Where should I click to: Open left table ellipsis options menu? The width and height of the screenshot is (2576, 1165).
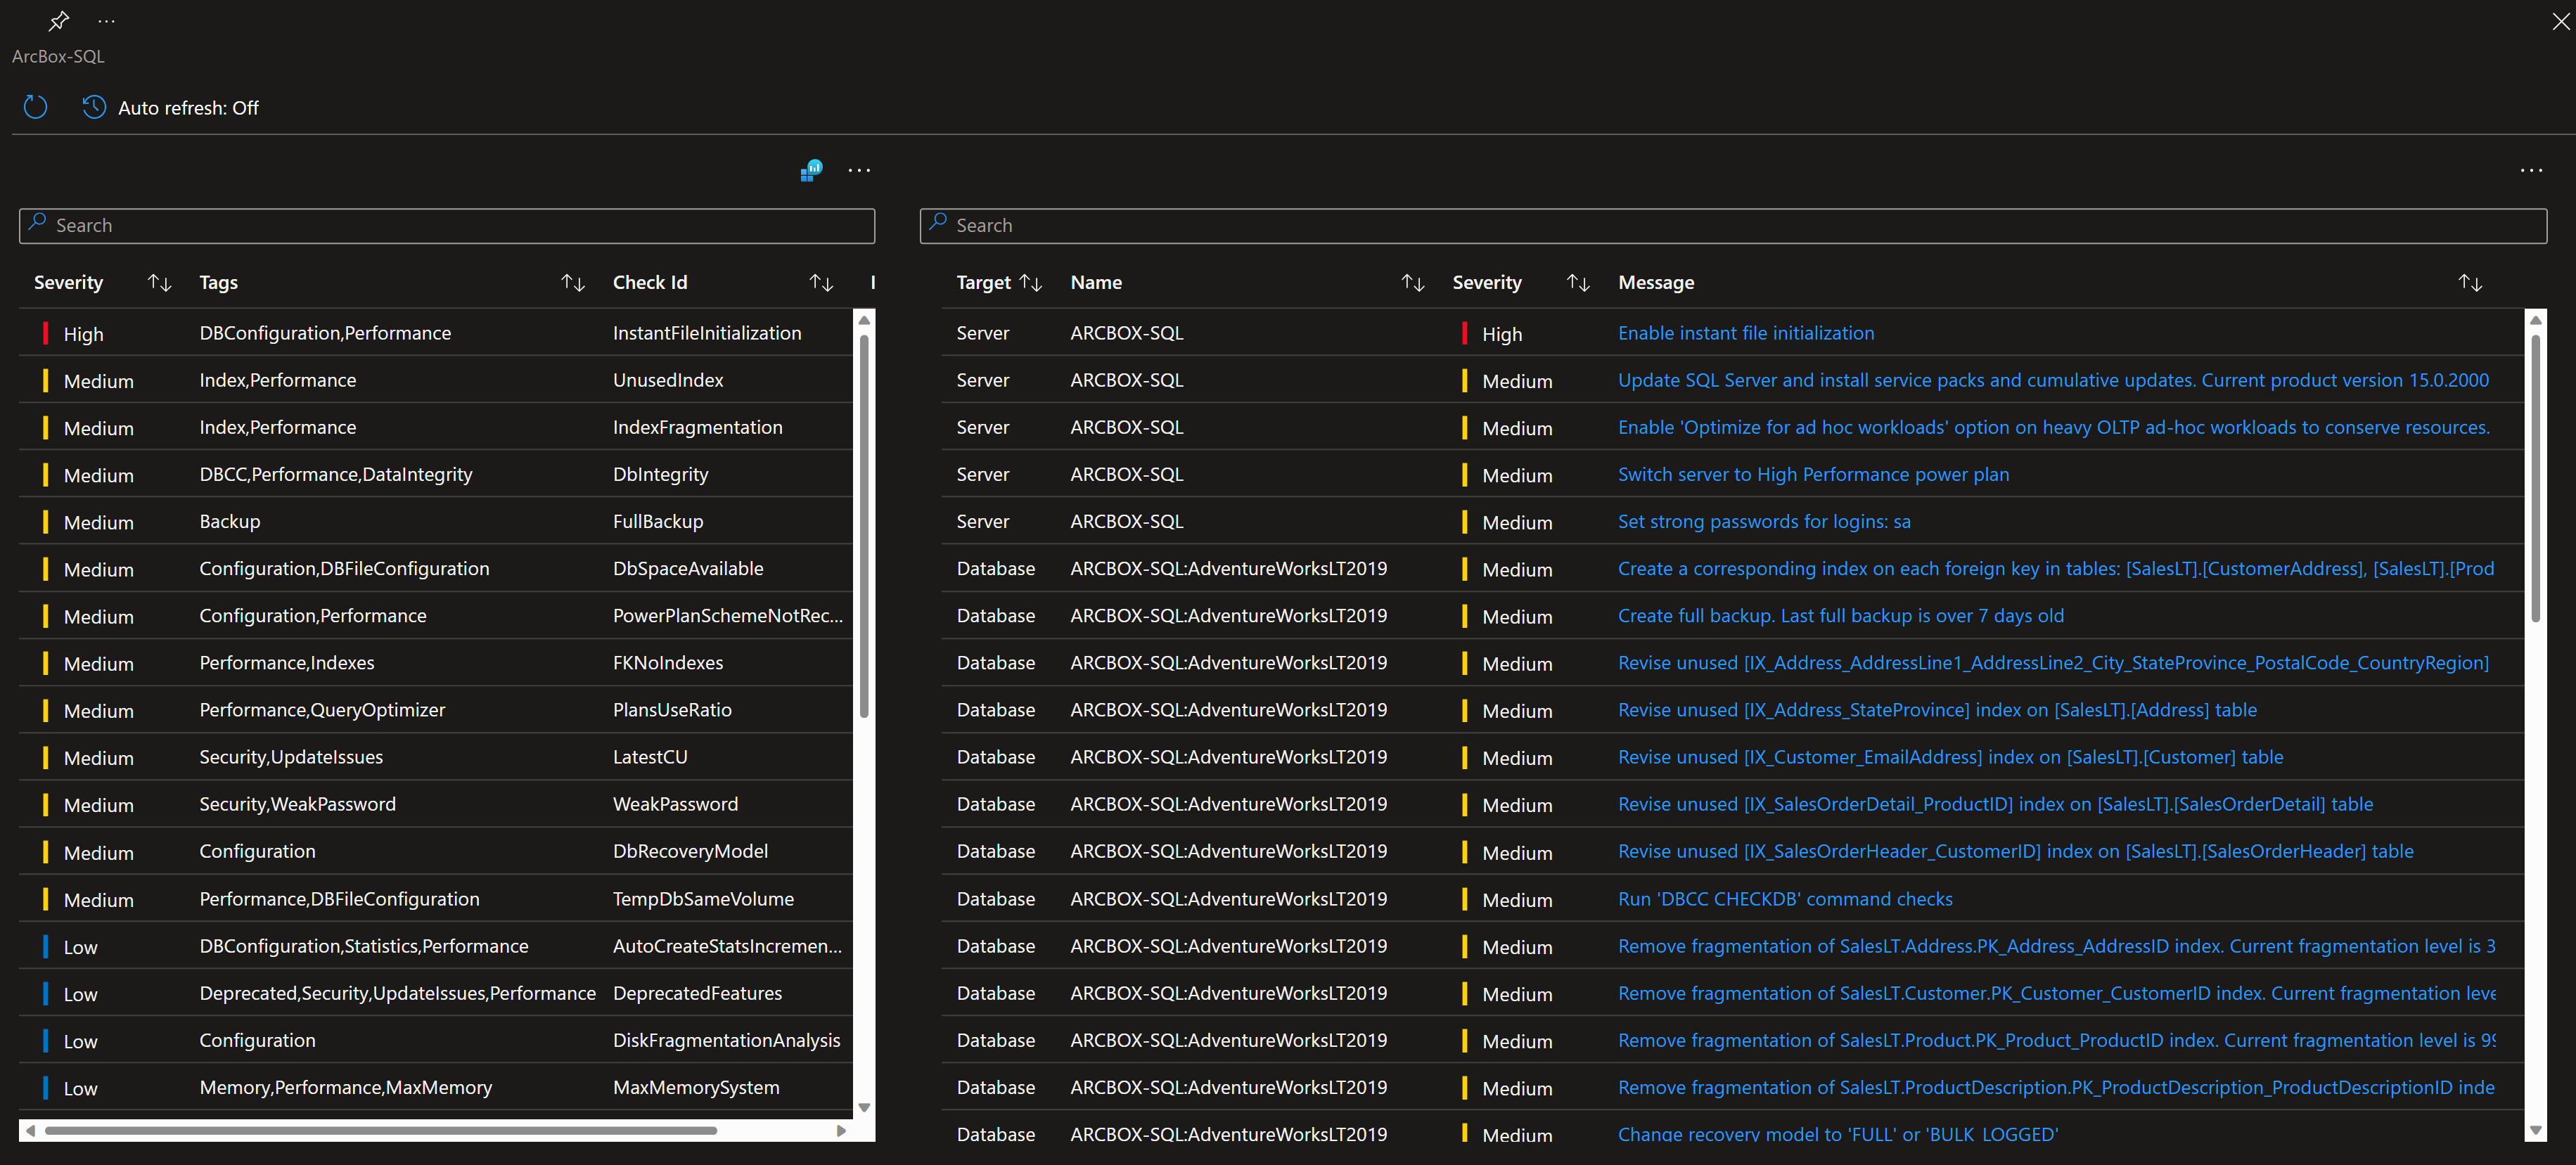pos(859,170)
